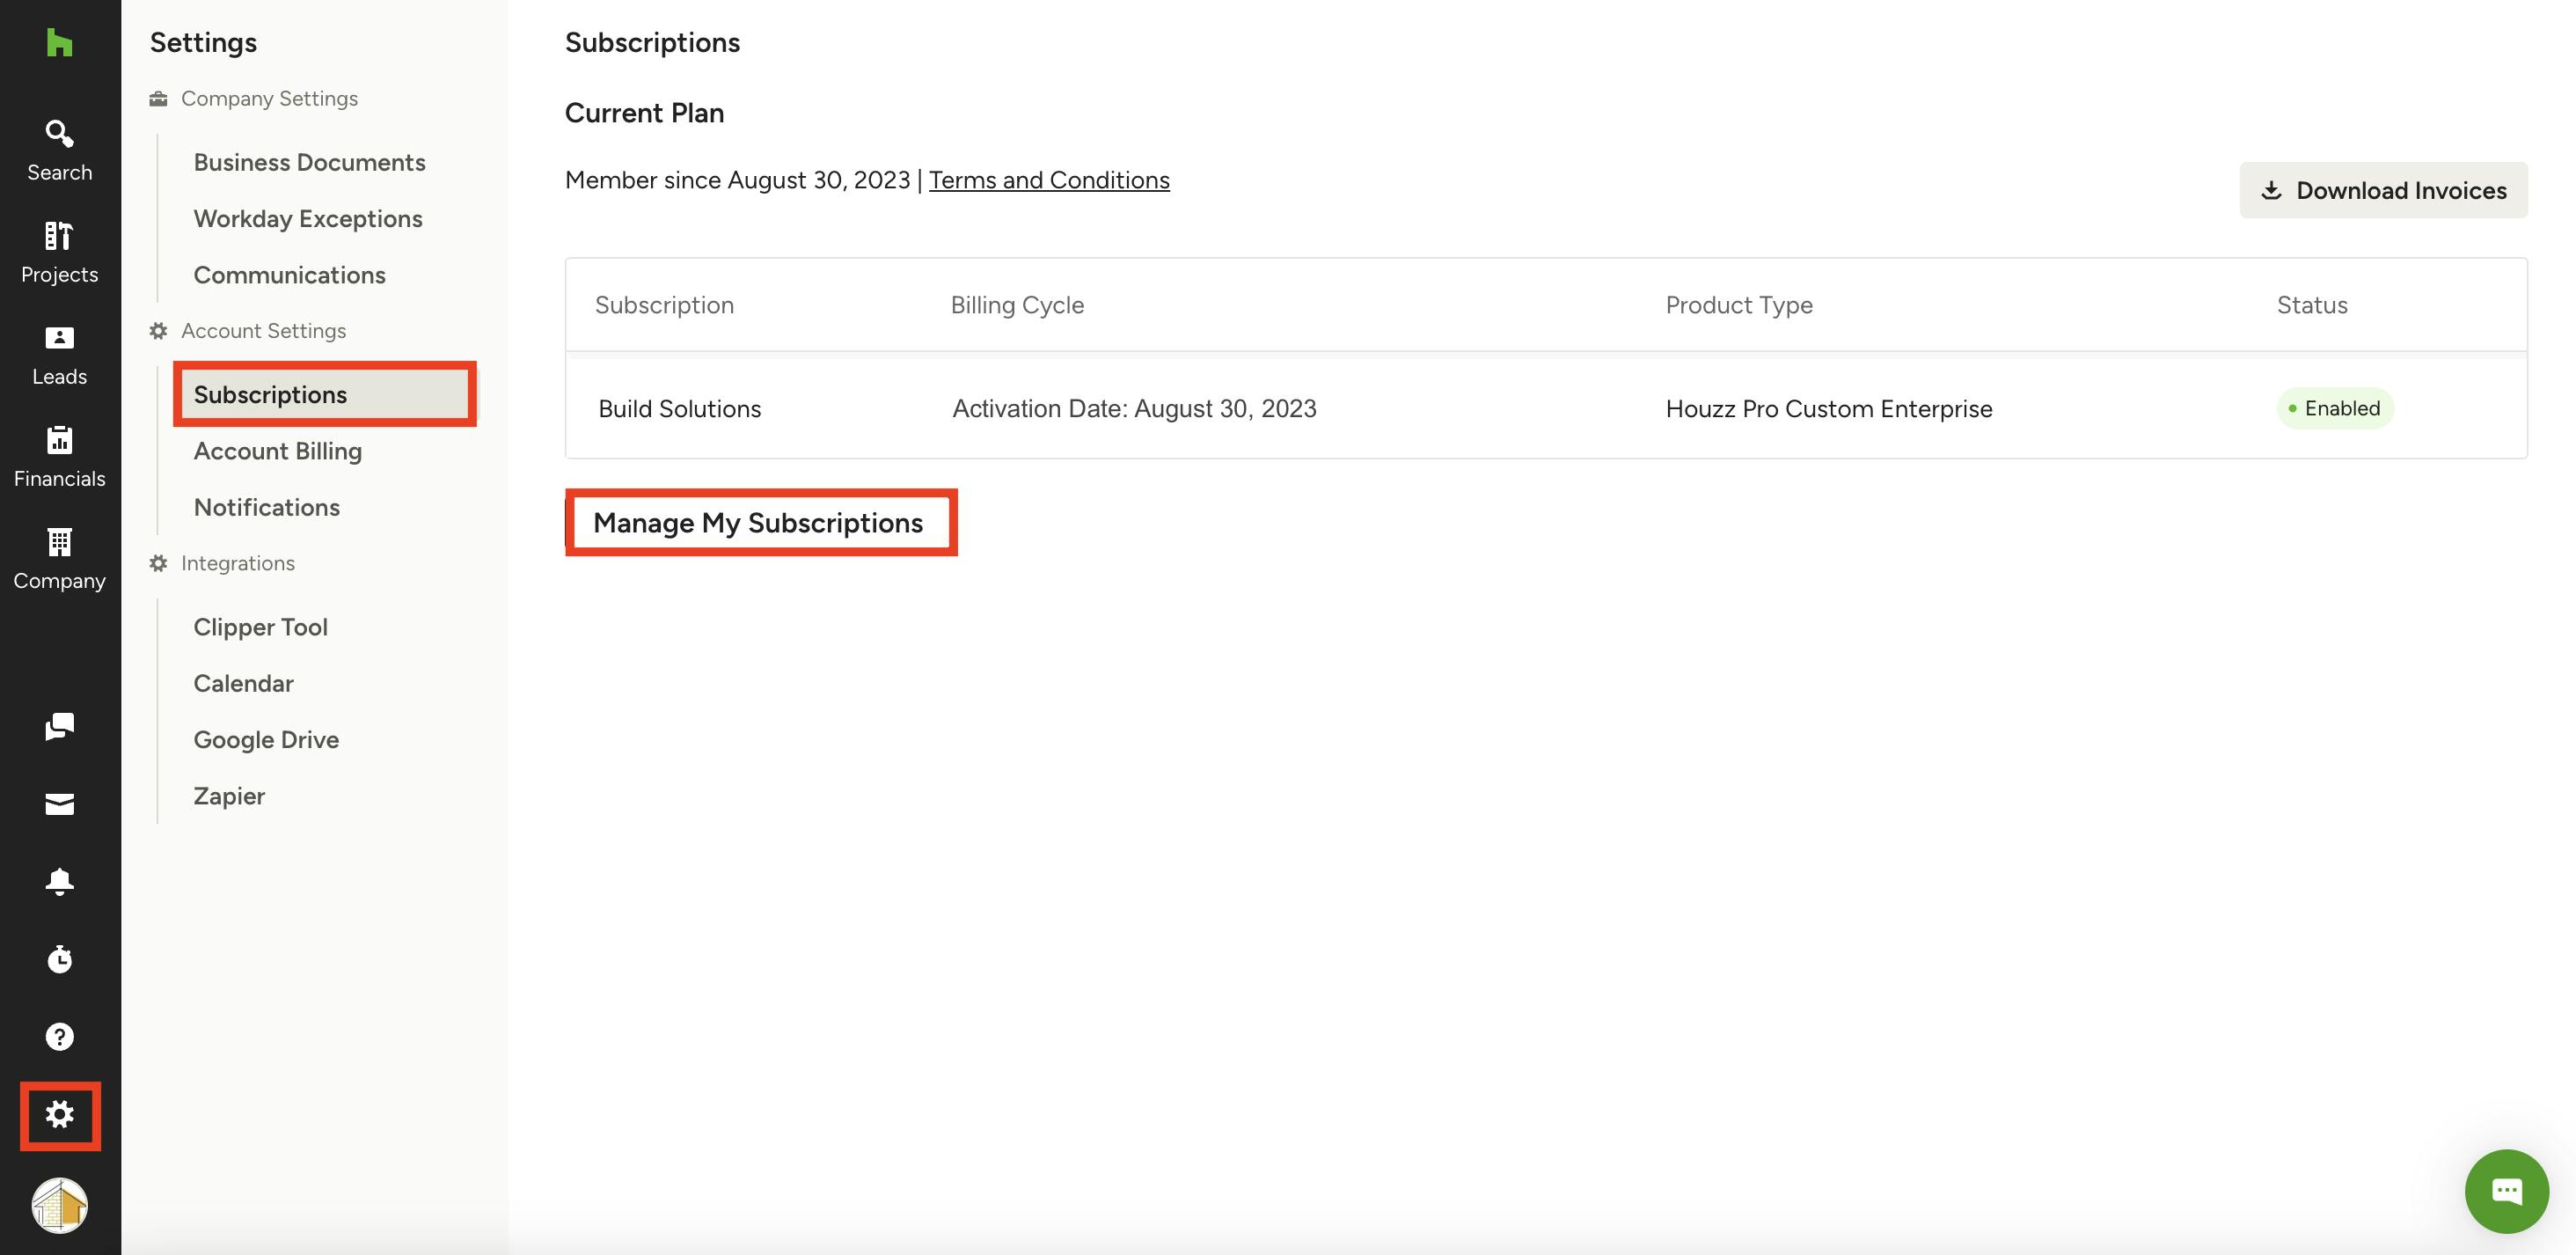Click the Company Settings briefcase icon

pos(158,98)
